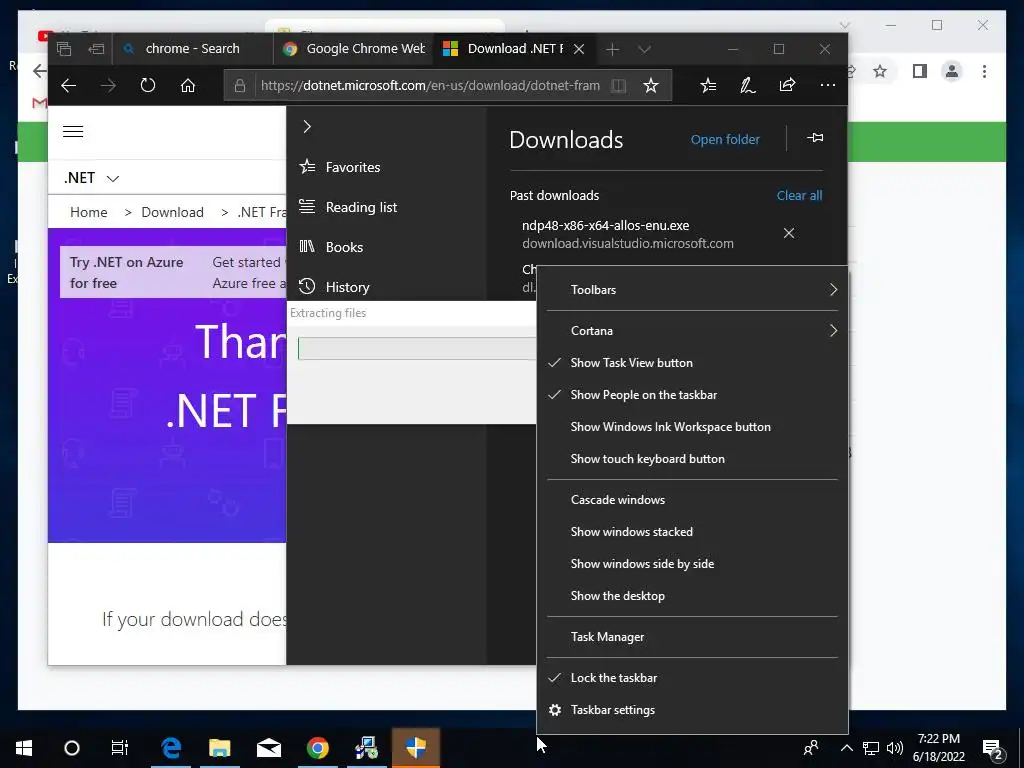Pin the Downloads hub pane
Screen dimensions: 1024x768
(x=815, y=138)
